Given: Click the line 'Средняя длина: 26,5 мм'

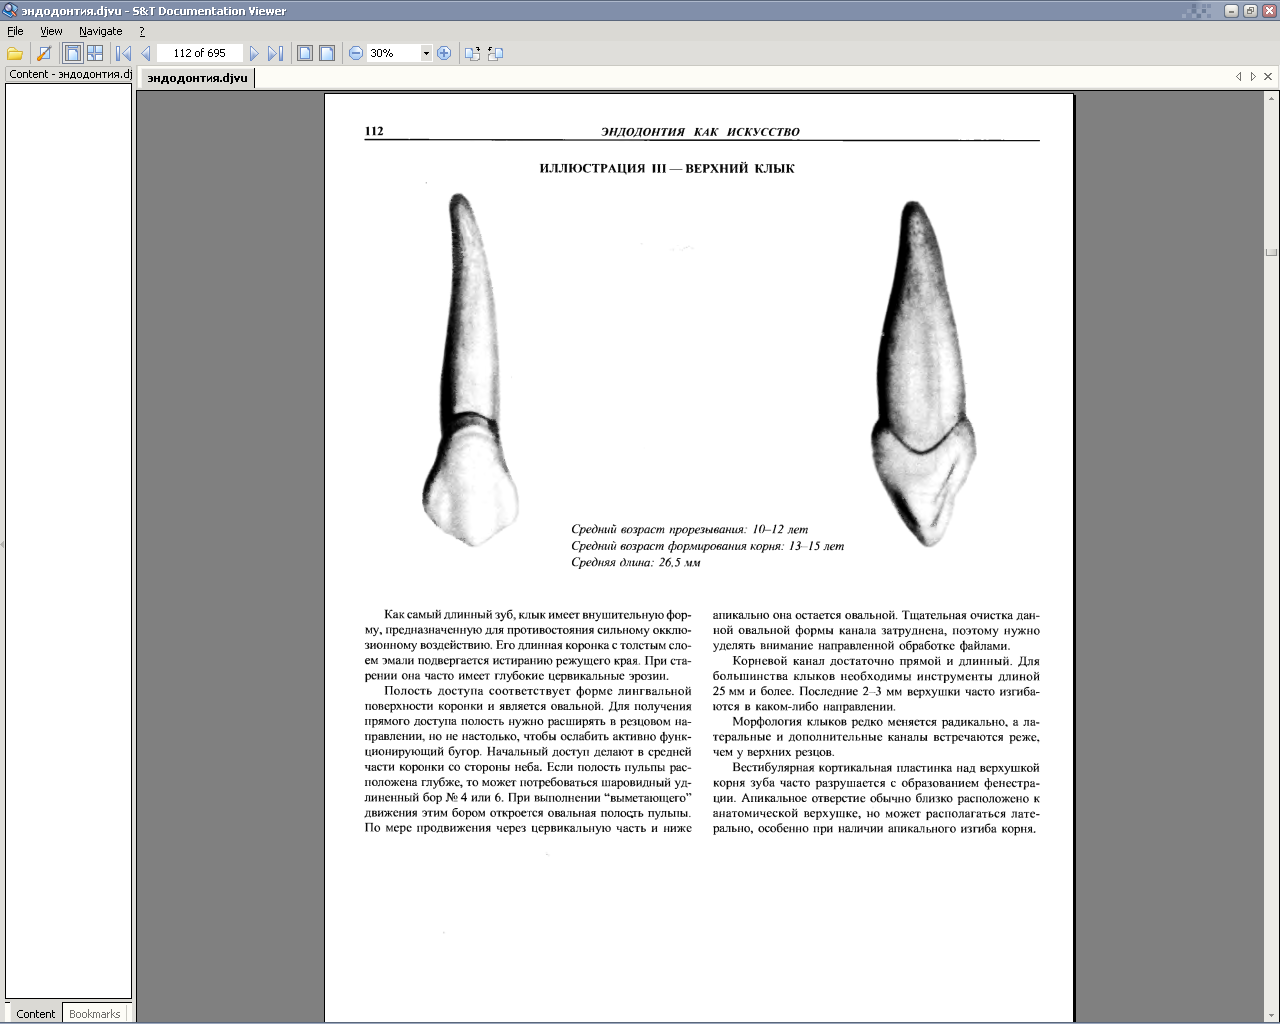Looking at the screenshot, I should (x=636, y=562).
